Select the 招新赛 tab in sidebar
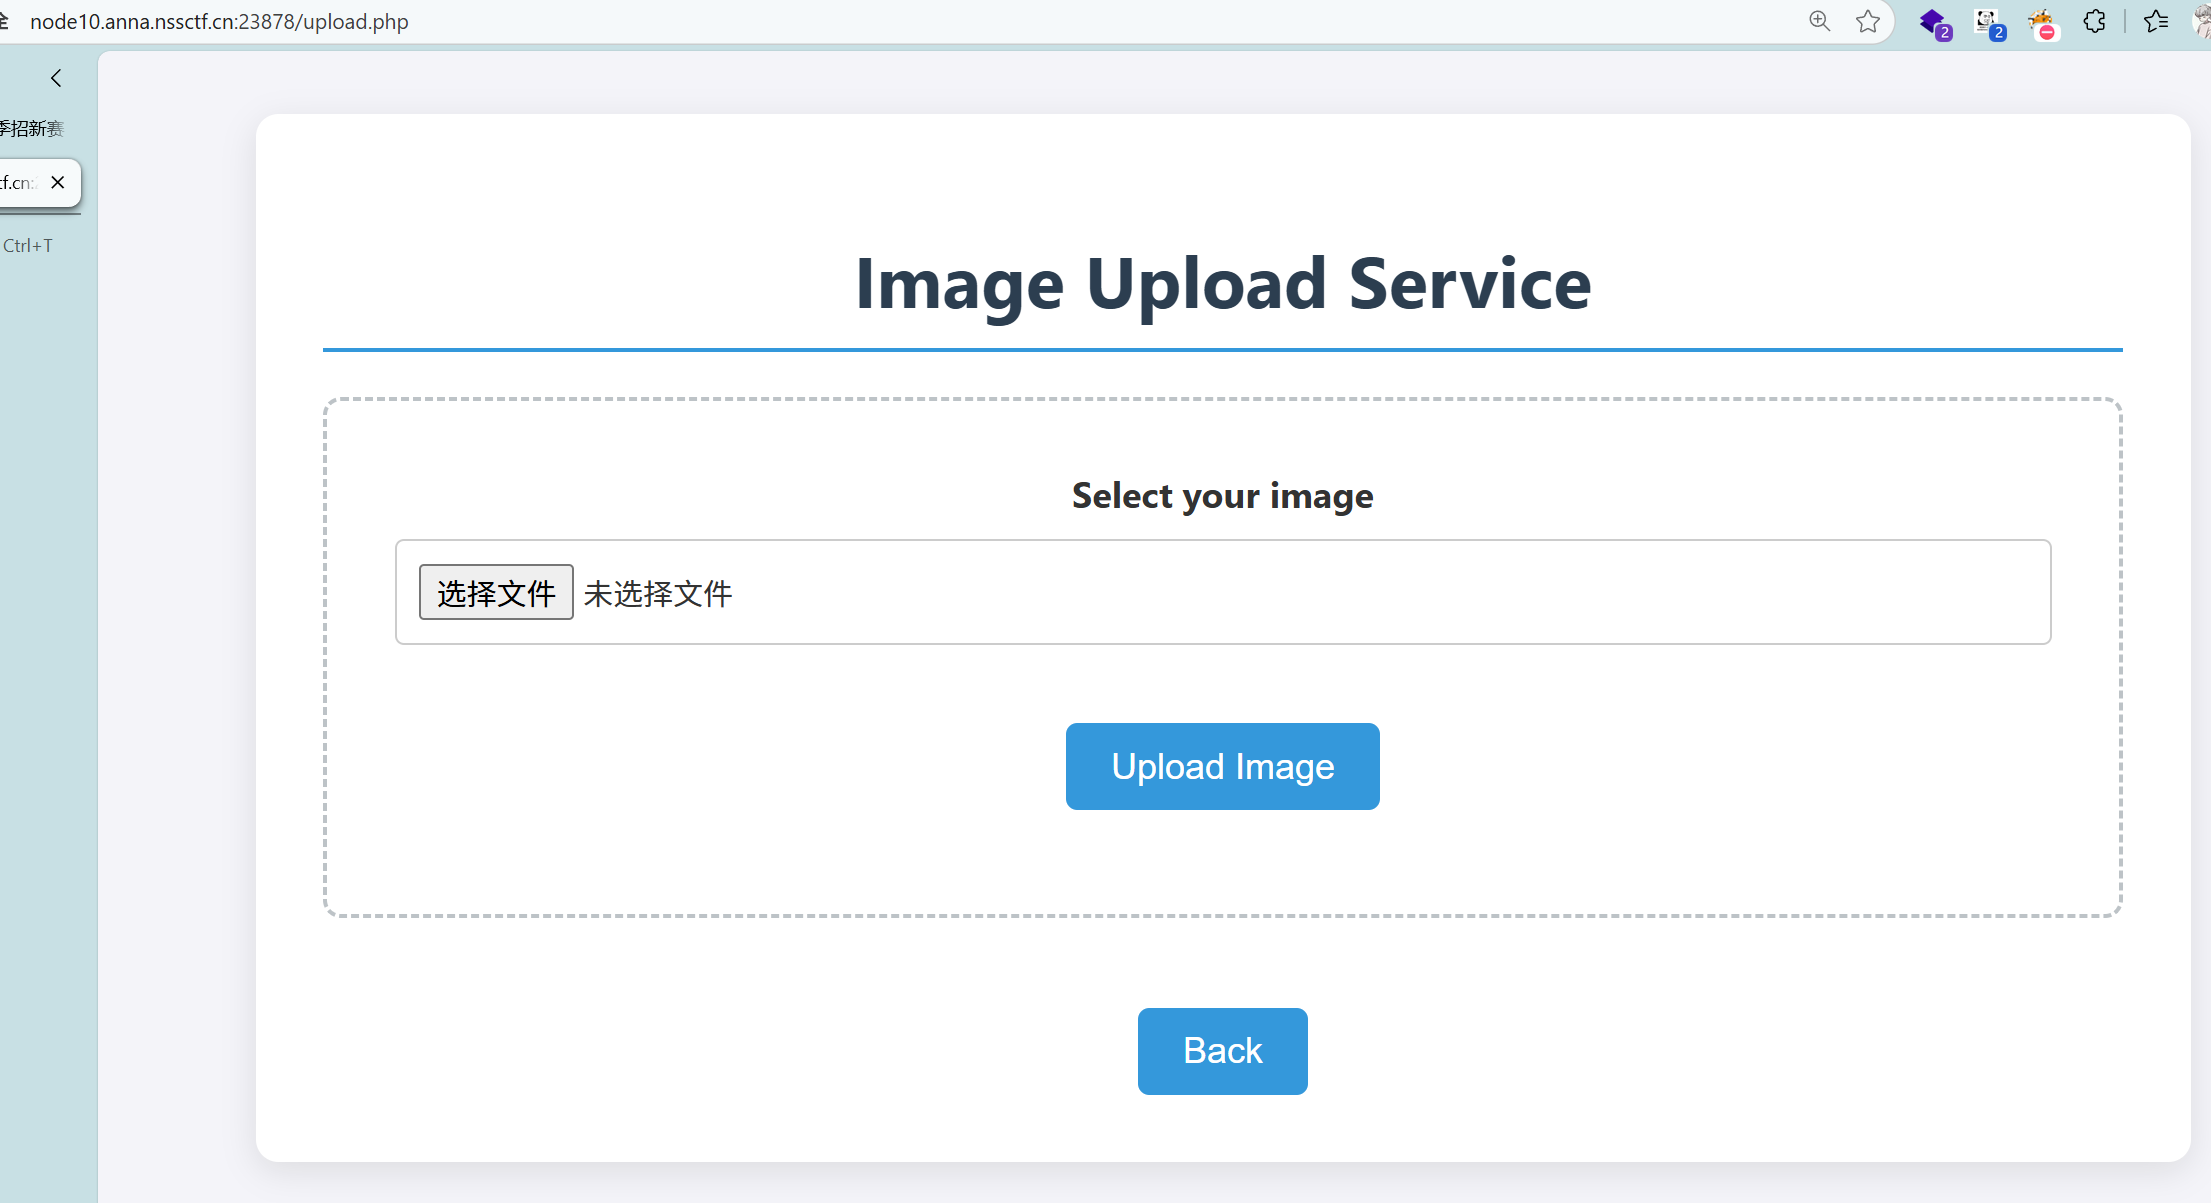2211x1203 pixels. tap(32, 128)
